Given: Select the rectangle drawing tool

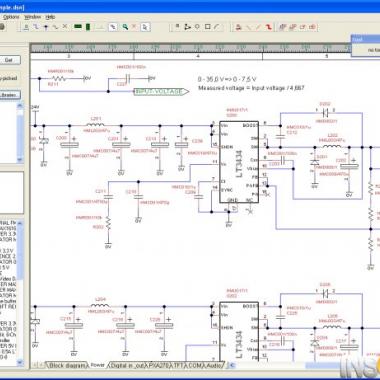Looking at the screenshot, I should (x=207, y=27).
